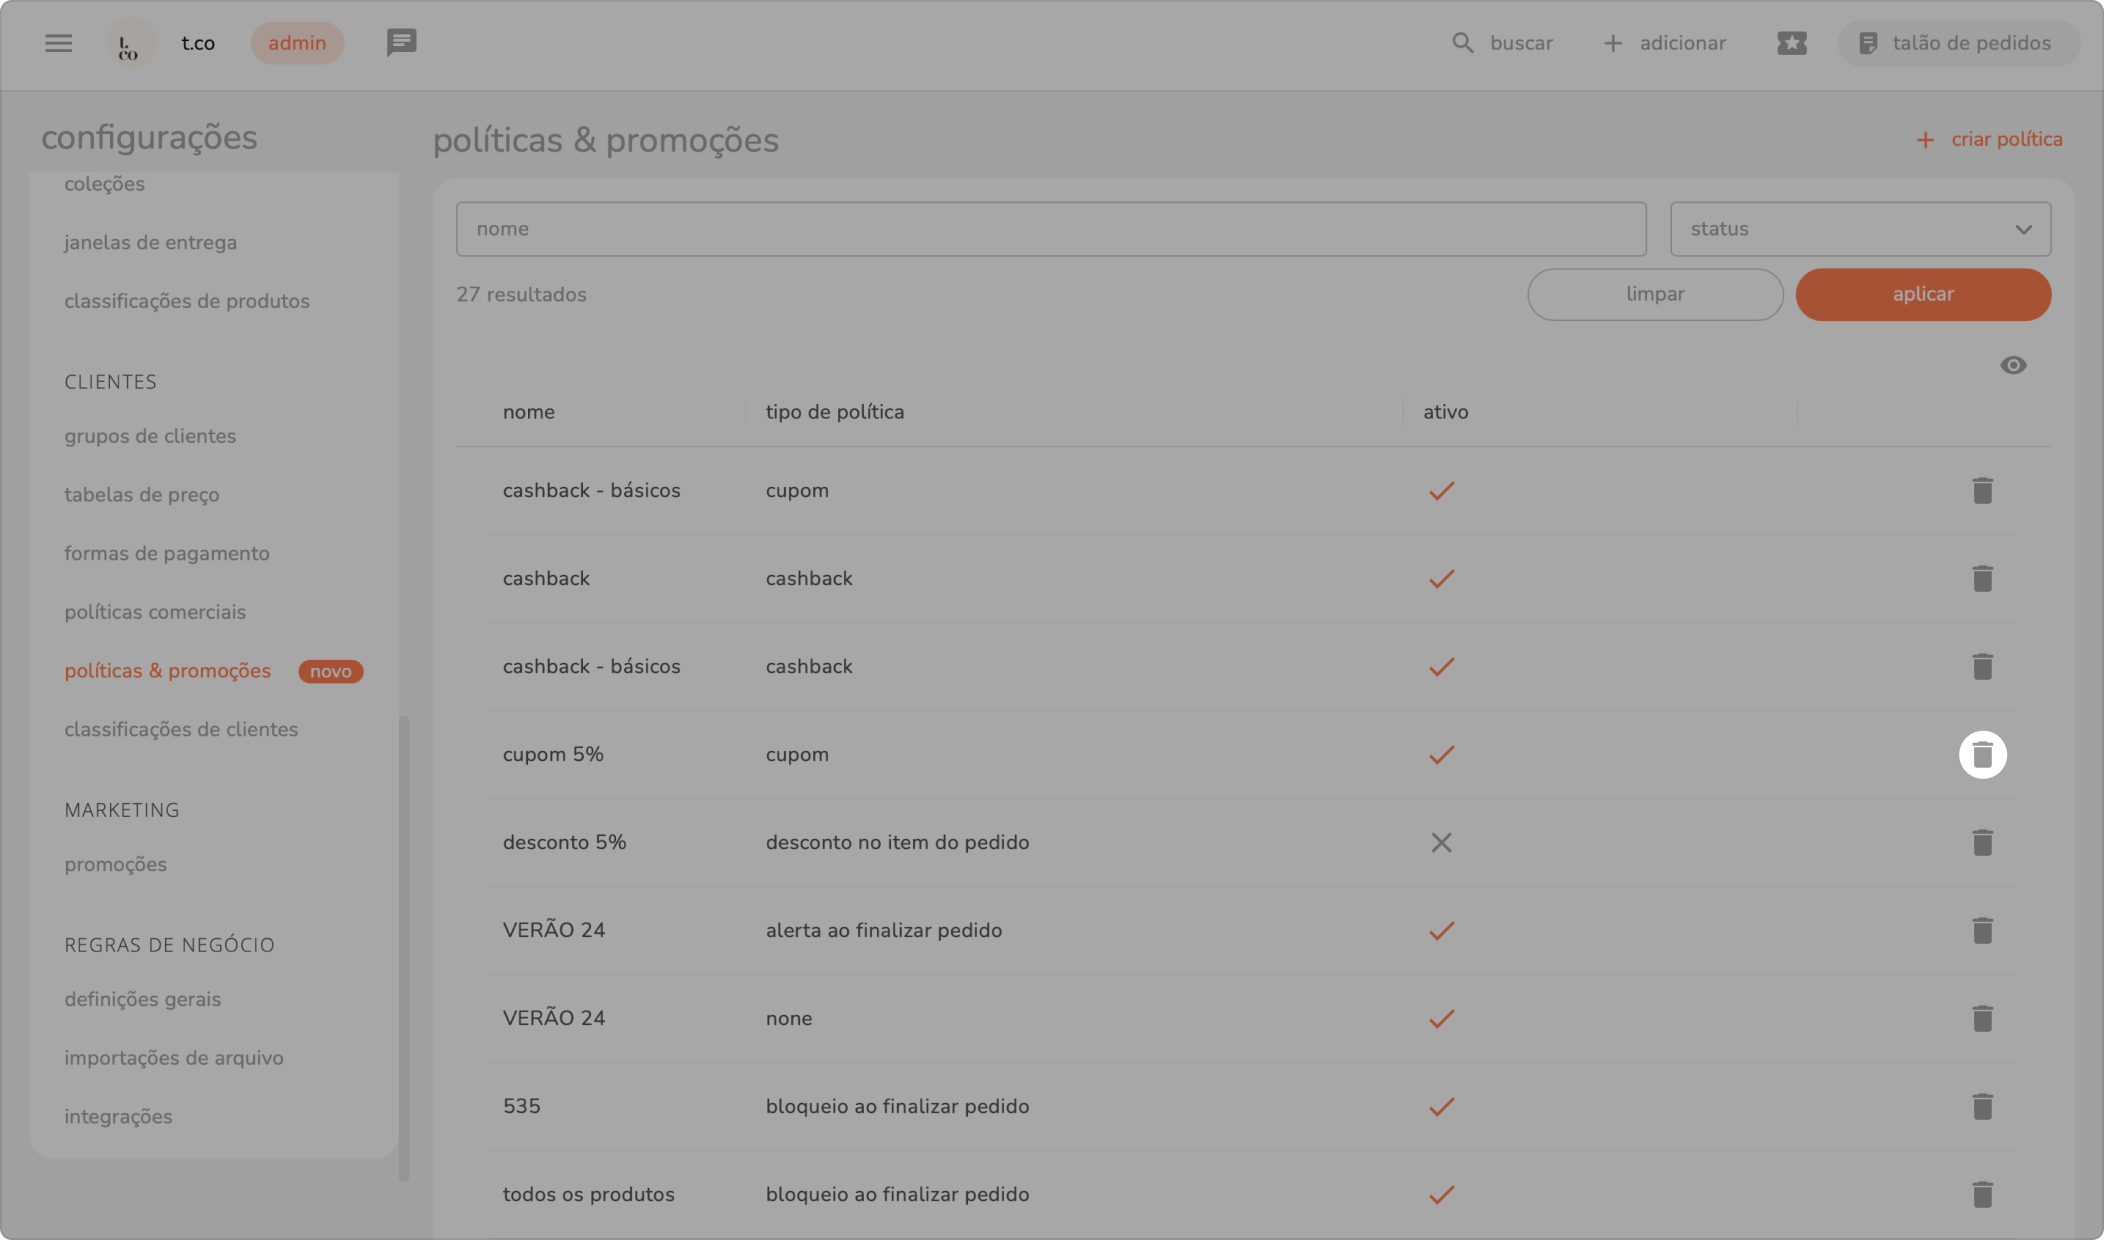This screenshot has width=2104, height=1240.
Task: Delete the first cashback - básicos cupom row
Action: 1982,491
